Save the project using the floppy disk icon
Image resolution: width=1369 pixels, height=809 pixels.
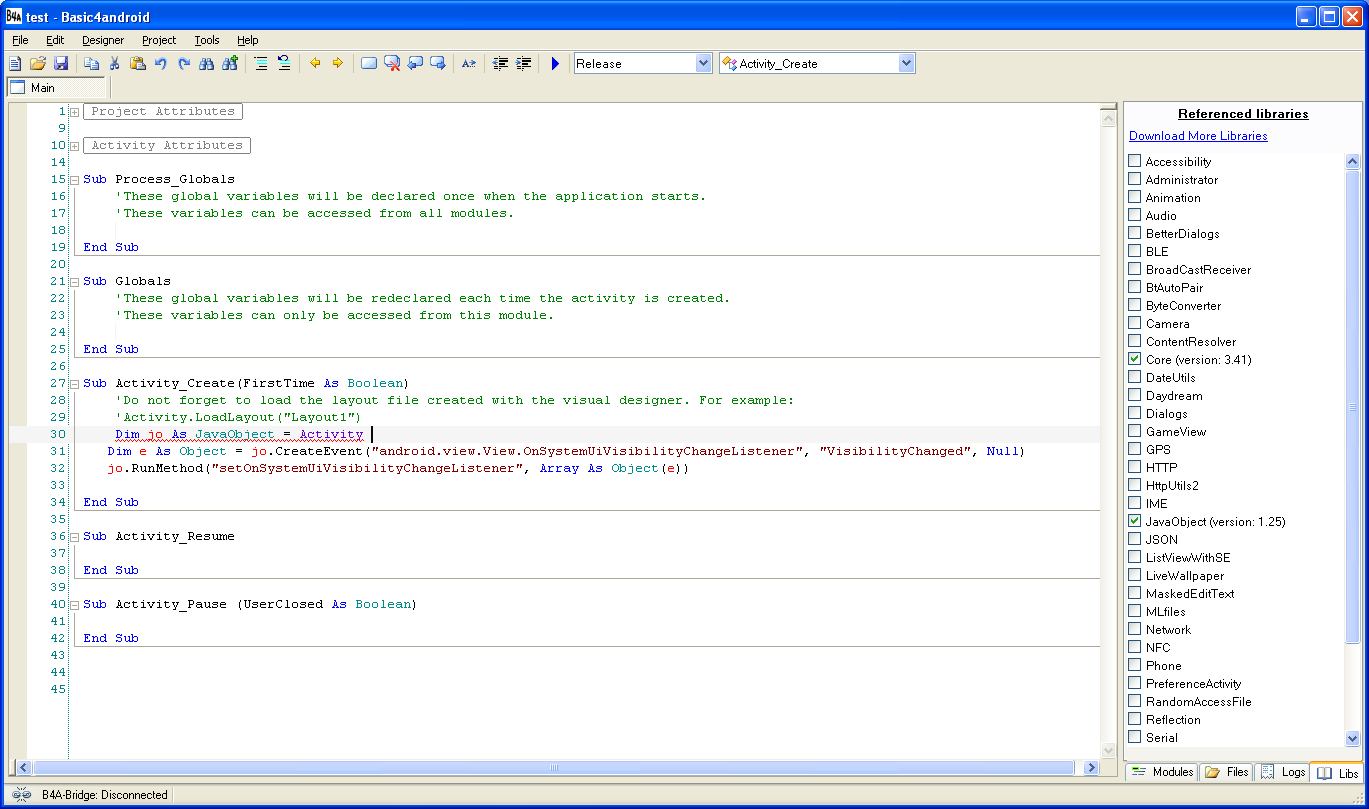[61, 63]
